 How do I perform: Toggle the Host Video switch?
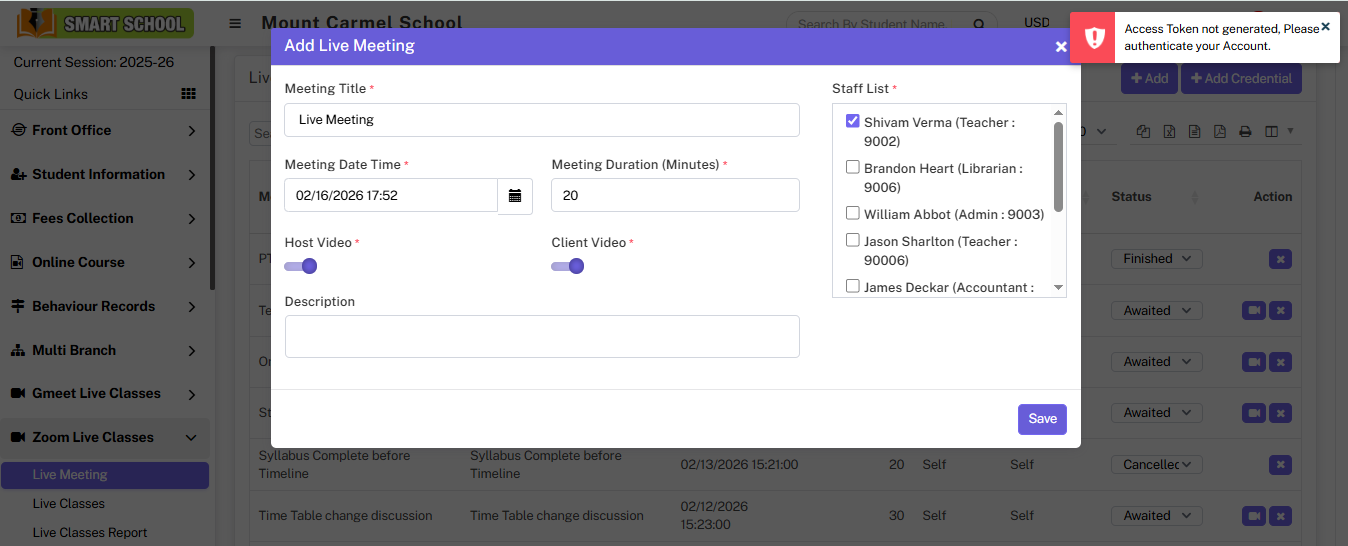click(301, 266)
